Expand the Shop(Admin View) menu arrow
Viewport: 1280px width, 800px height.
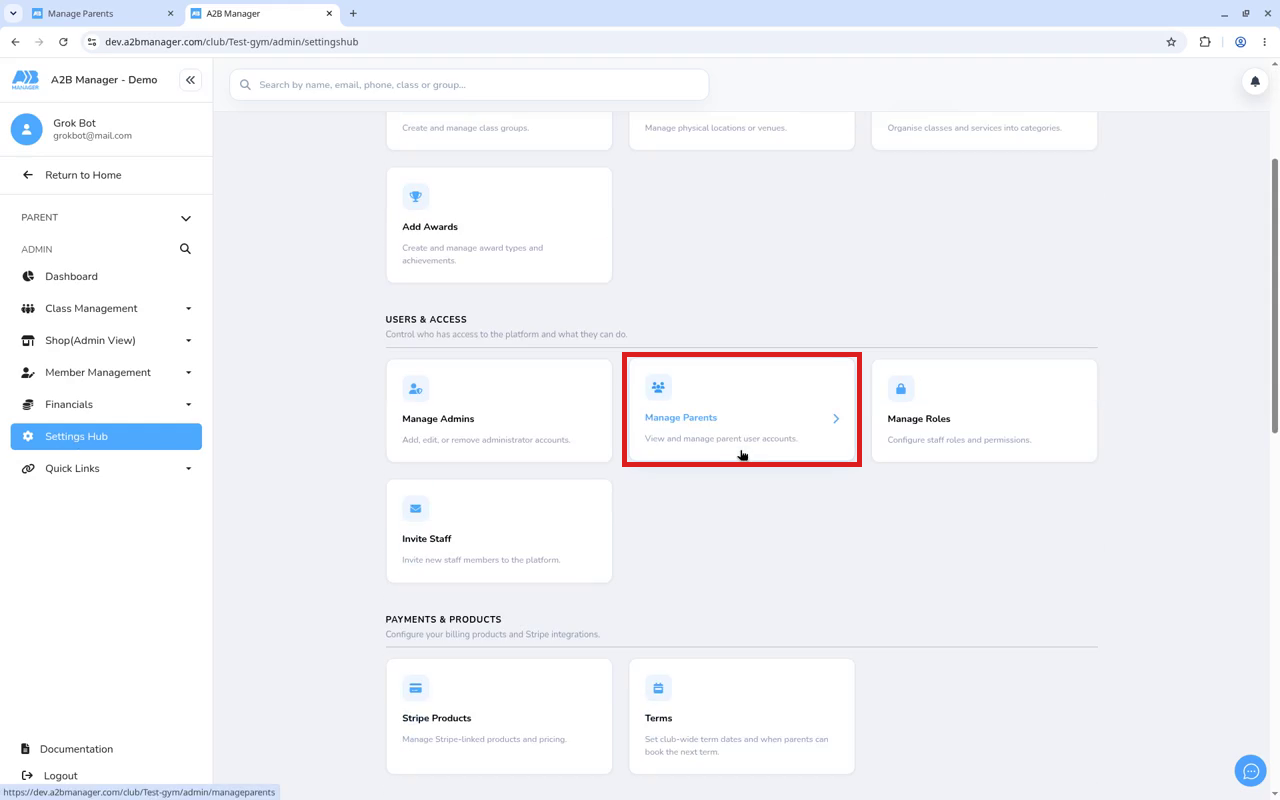pos(188,341)
